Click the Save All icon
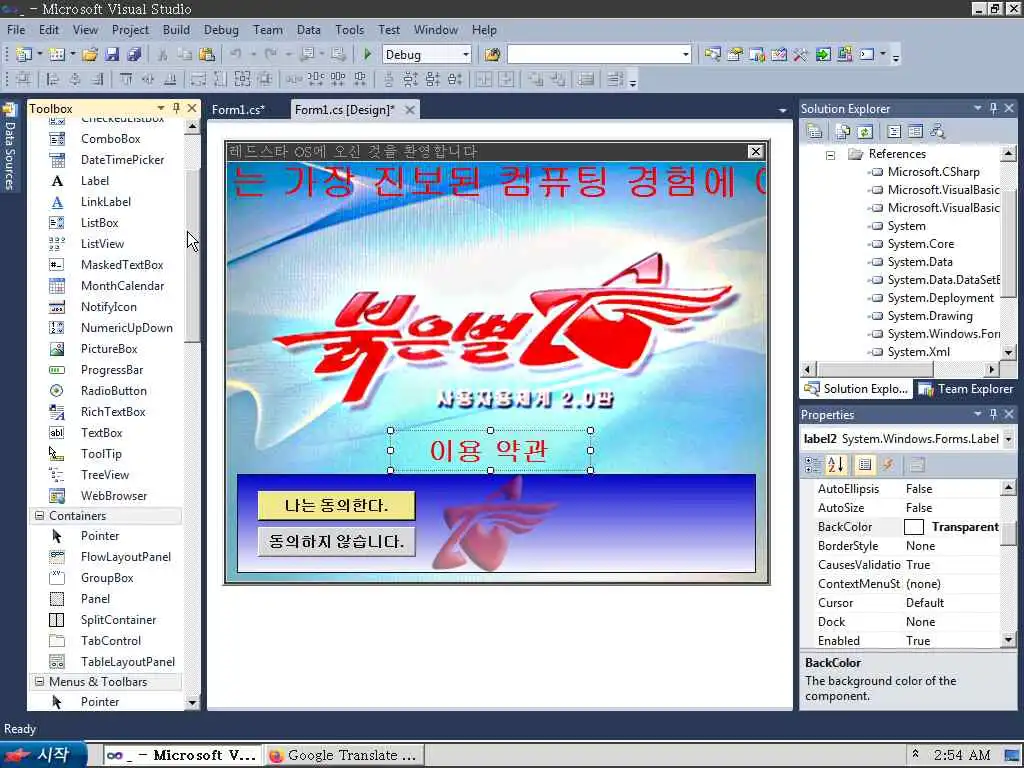This screenshot has height=768, width=1024. point(135,55)
